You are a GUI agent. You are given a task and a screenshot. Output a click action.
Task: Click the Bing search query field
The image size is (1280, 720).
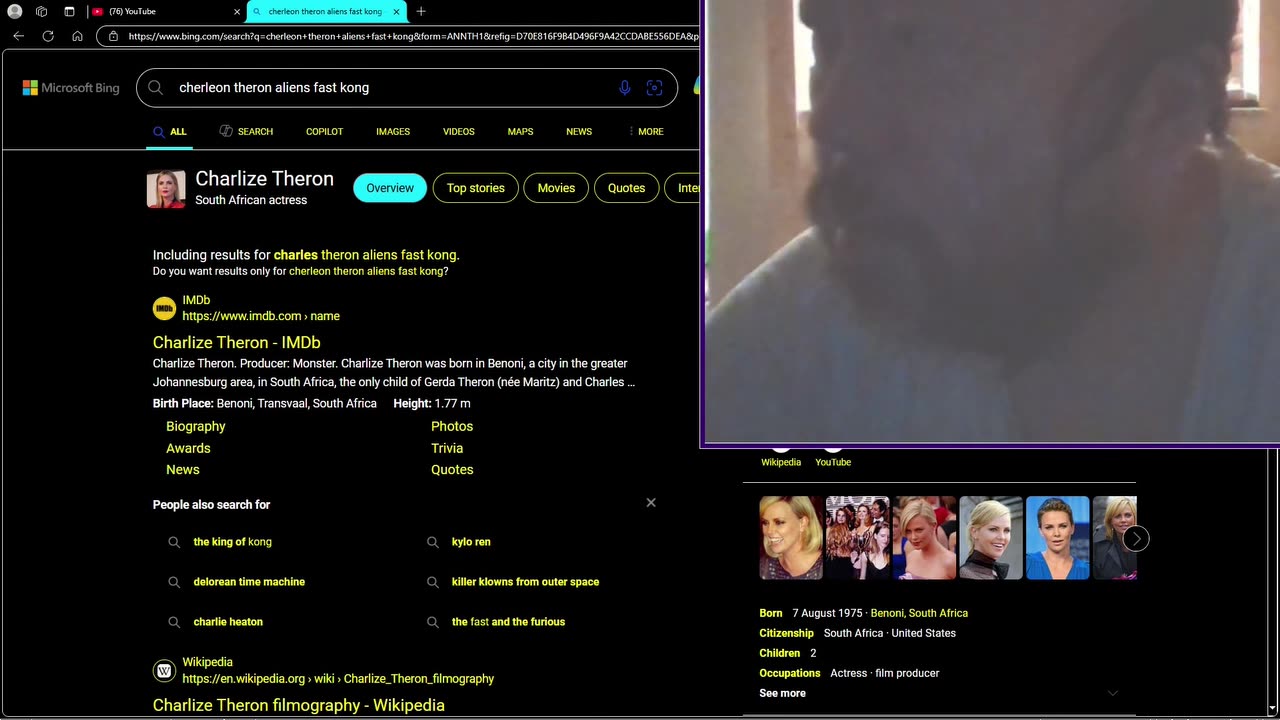390,88
